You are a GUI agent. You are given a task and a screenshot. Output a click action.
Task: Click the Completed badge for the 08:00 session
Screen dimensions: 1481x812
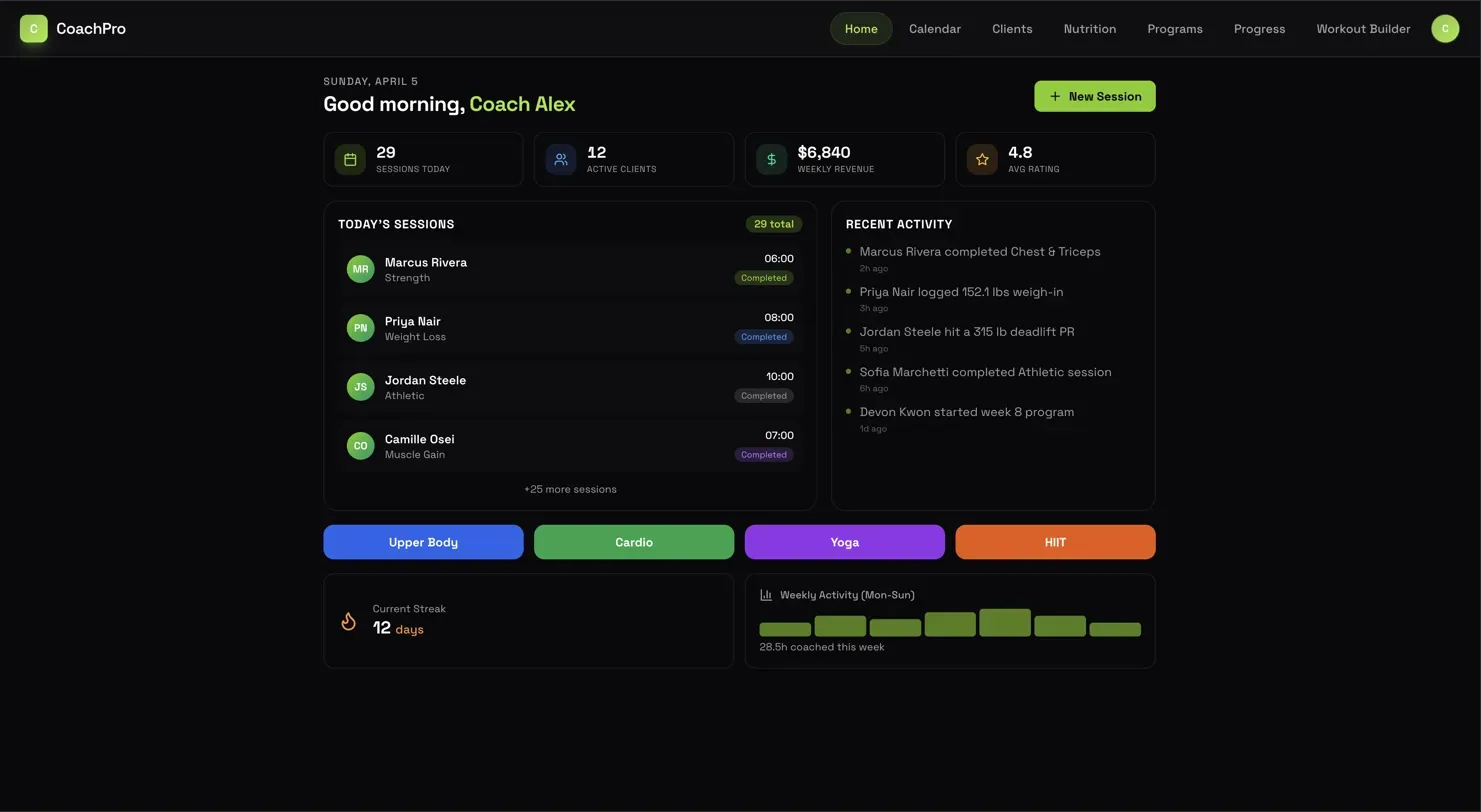pos(764,337)
